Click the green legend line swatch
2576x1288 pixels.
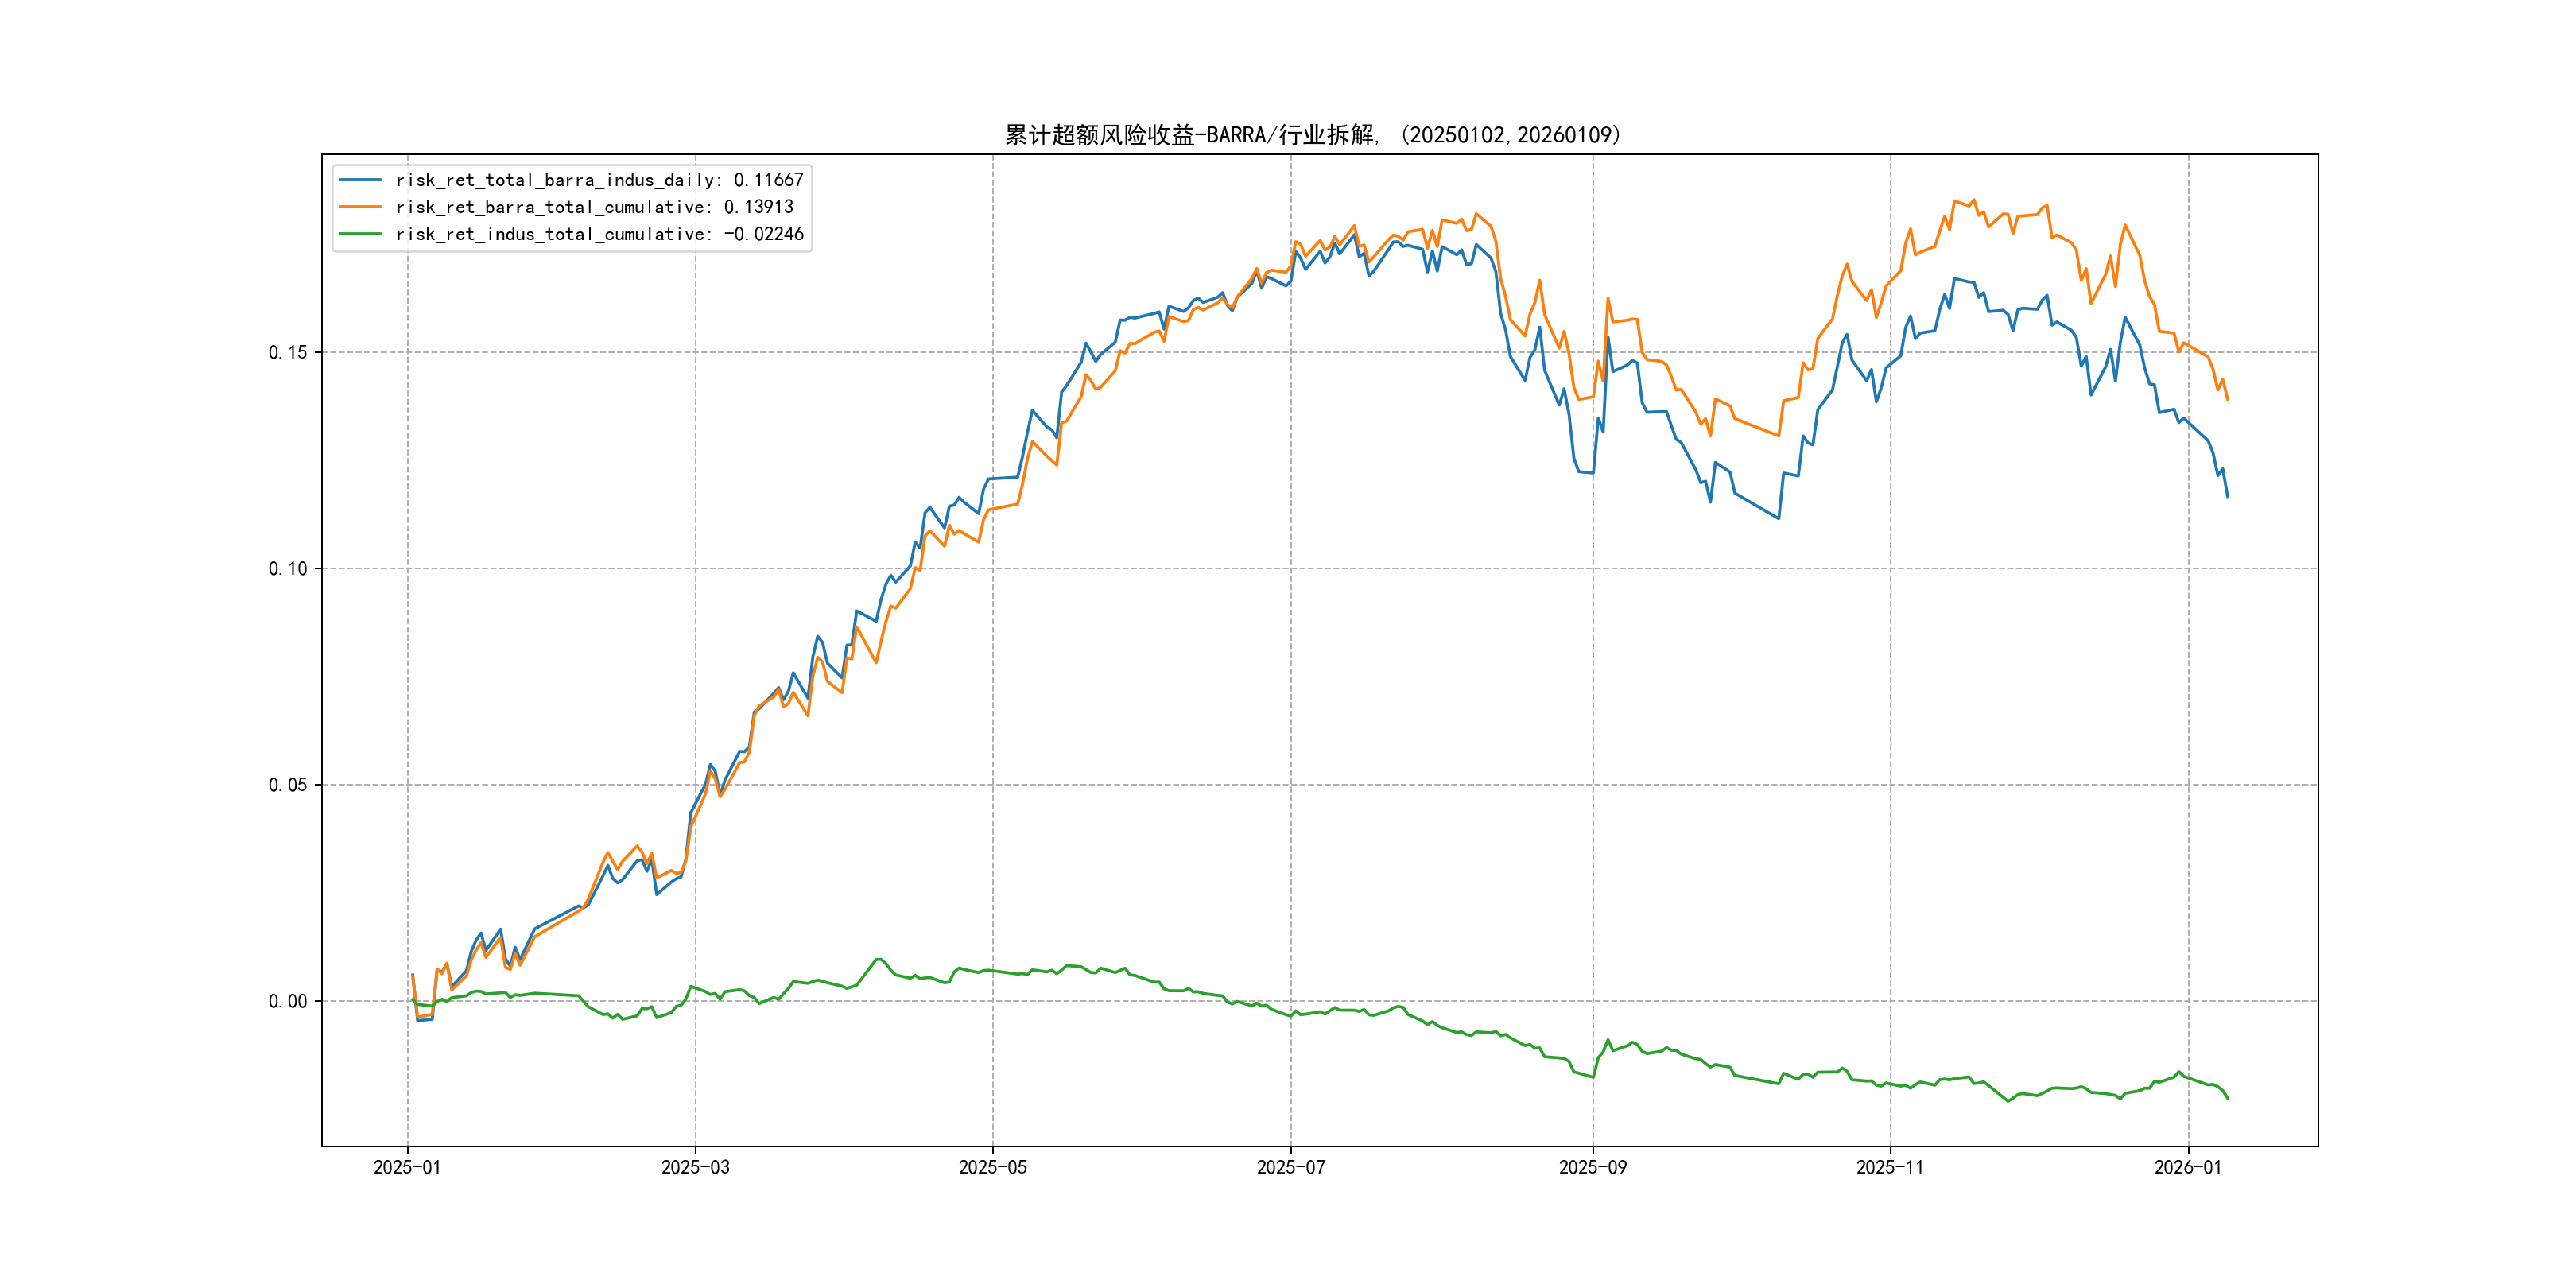(360, 234)
